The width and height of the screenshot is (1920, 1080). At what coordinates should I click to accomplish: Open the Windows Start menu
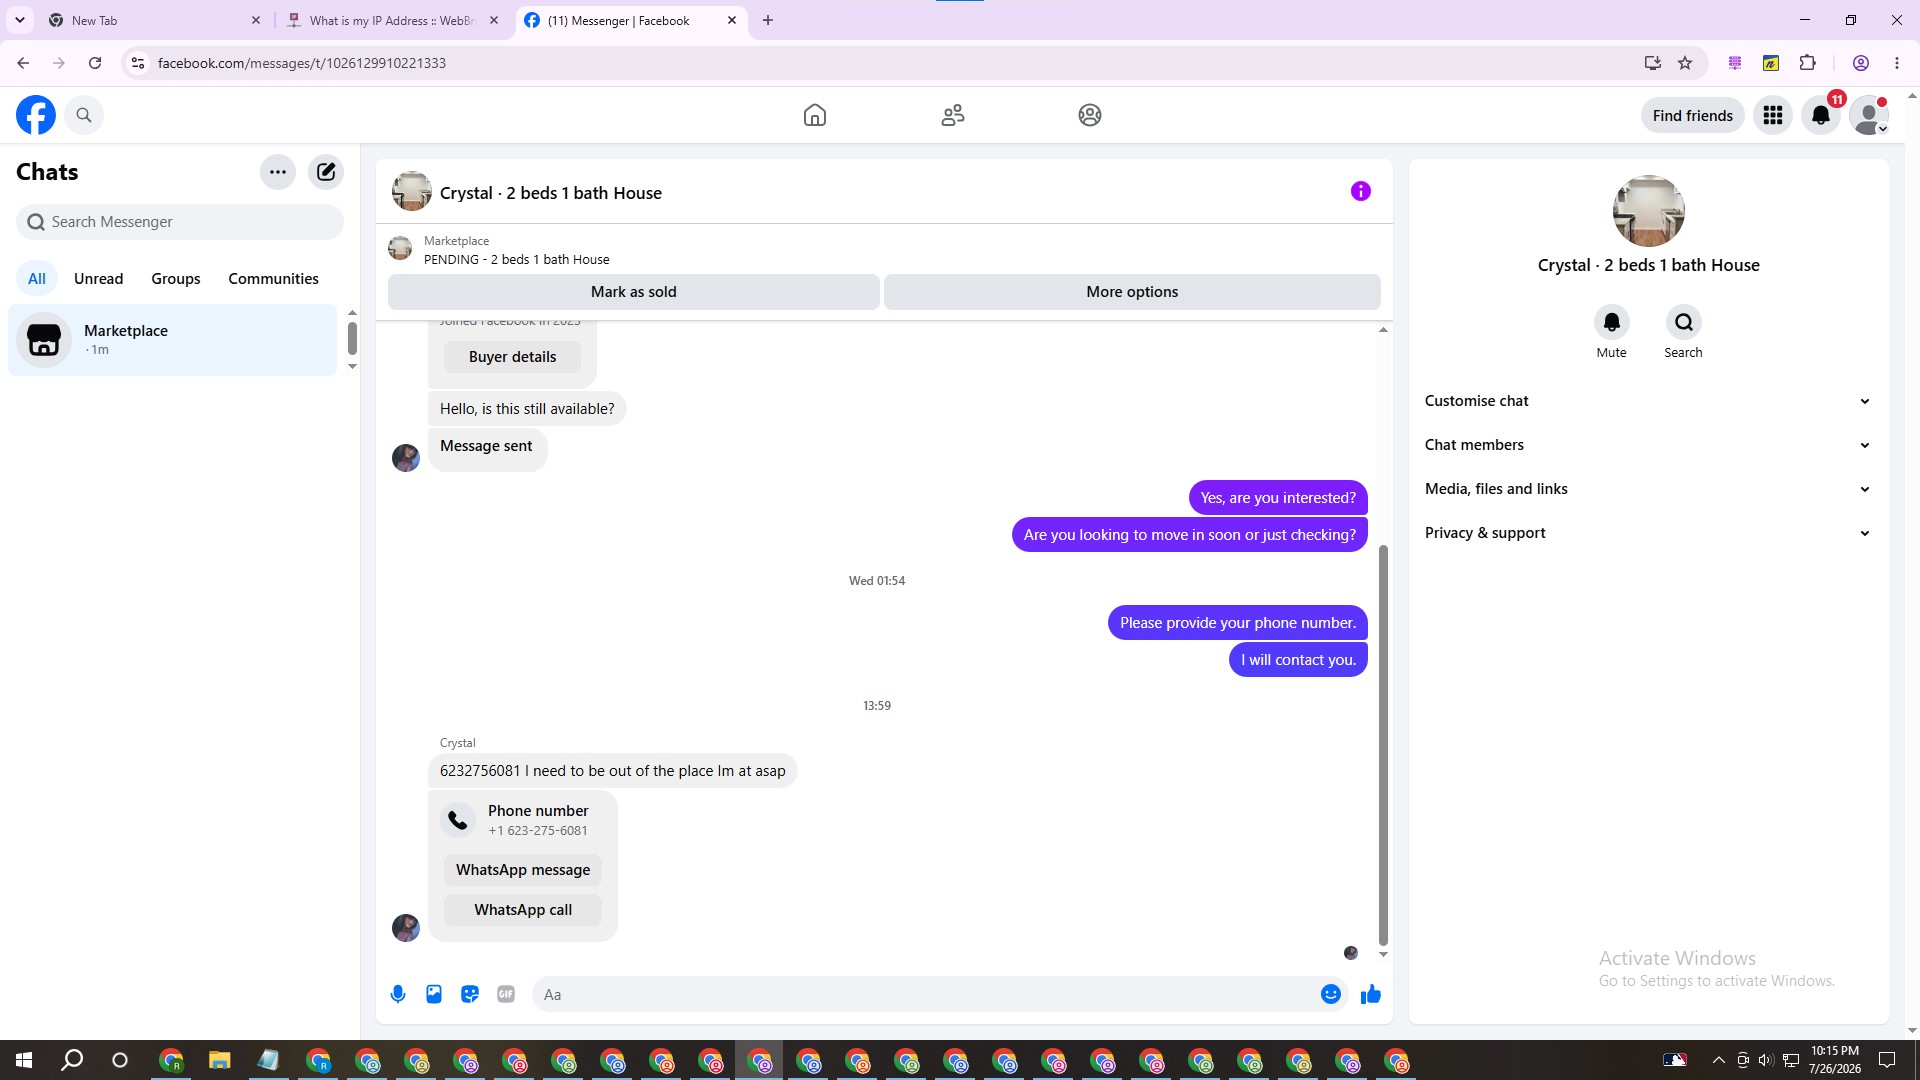pos(24,1060)
